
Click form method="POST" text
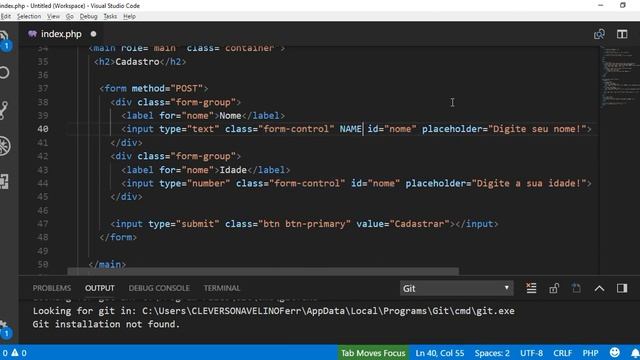(x=154, y=89)
